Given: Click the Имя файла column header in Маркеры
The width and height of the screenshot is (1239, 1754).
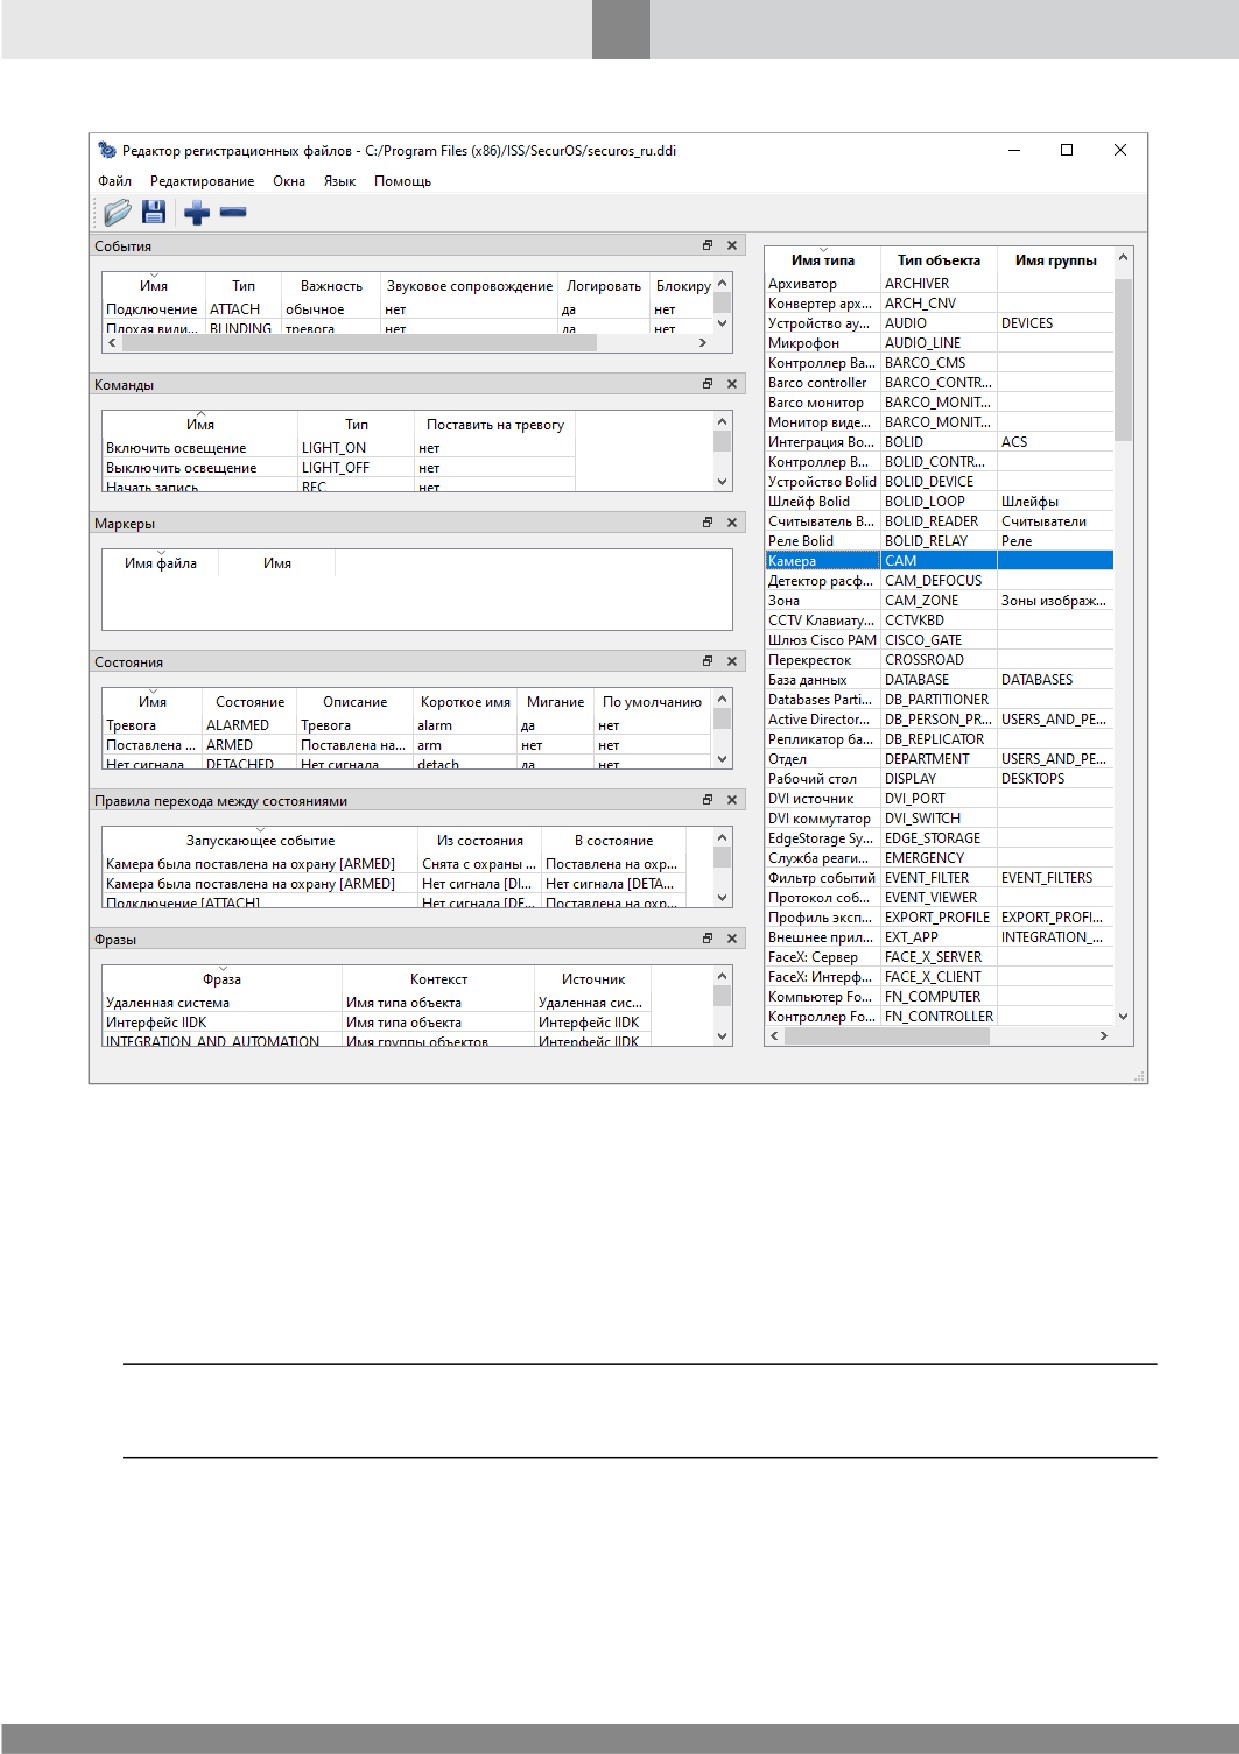Looking at the screenshot, I should point(160,563).
